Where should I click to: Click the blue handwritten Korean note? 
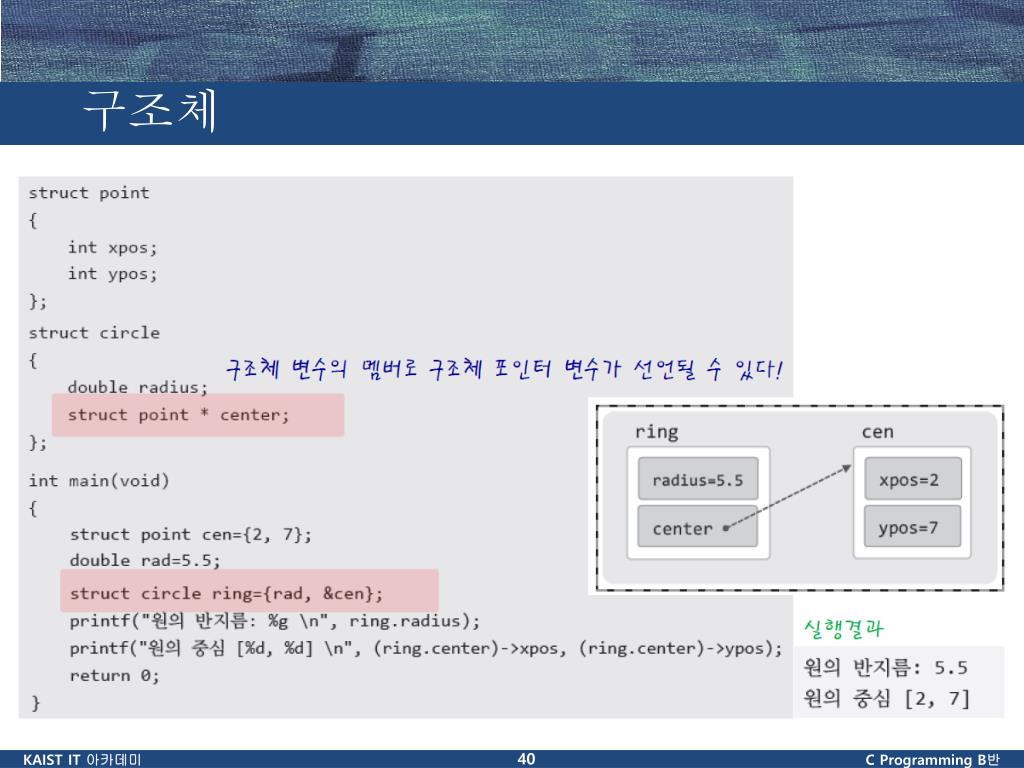504,369
